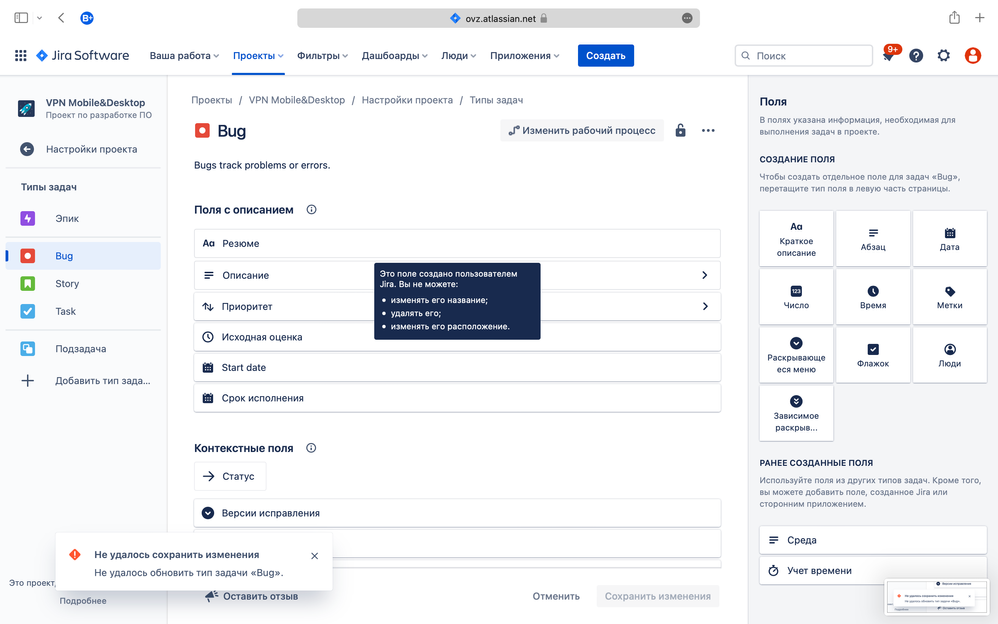This screenshot has height=624, width=998.
Task: Open the Проекты breadcrumb link
Action: pos(211,100)
